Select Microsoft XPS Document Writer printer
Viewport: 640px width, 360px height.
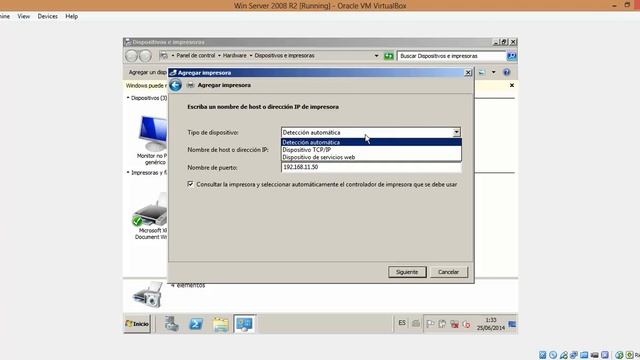150,216
